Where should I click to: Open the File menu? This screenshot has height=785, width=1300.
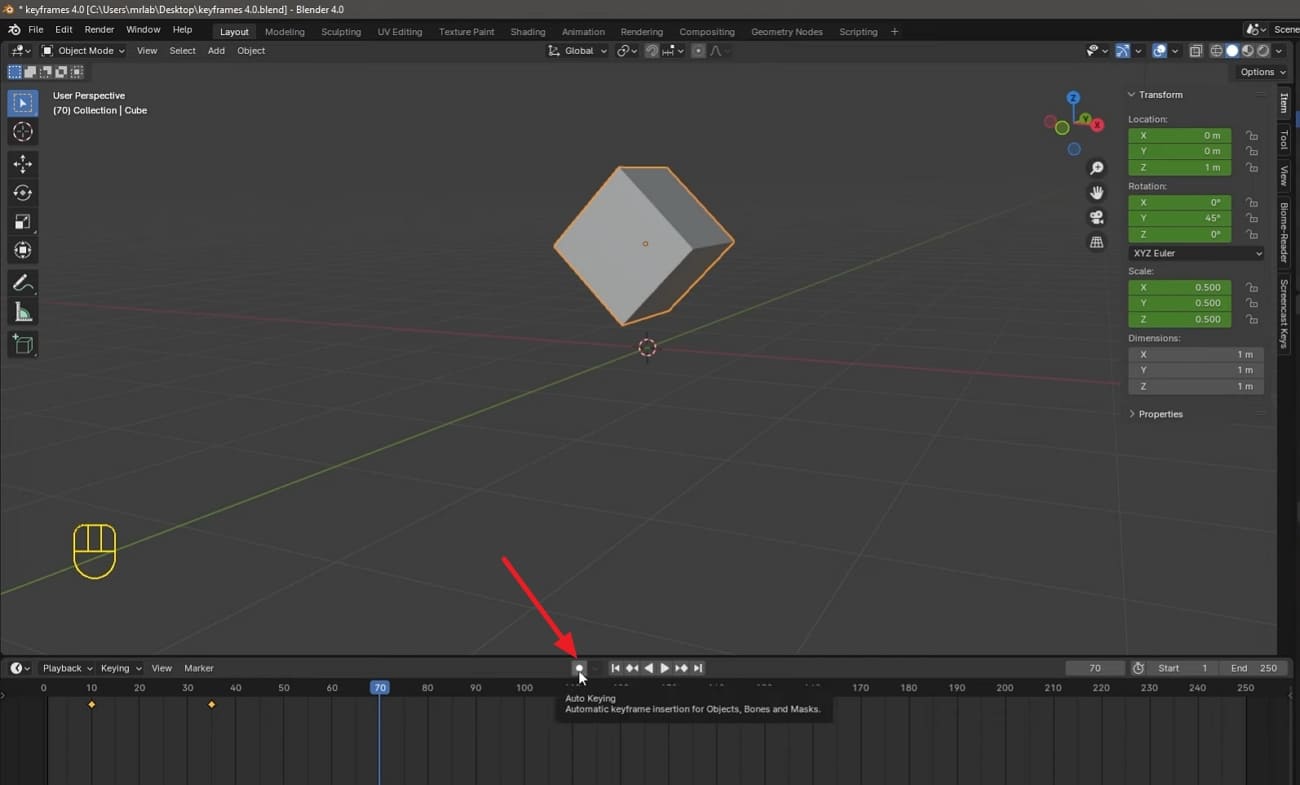pos(35,30)
